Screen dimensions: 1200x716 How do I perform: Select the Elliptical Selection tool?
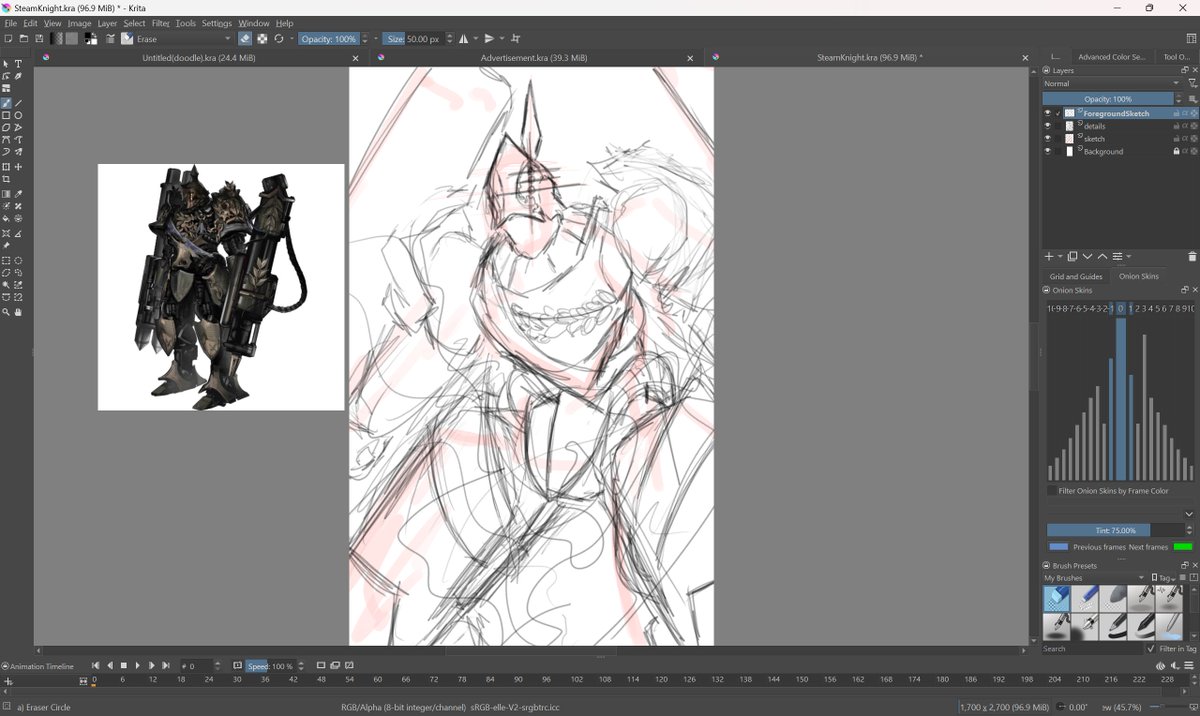(18, 260)
